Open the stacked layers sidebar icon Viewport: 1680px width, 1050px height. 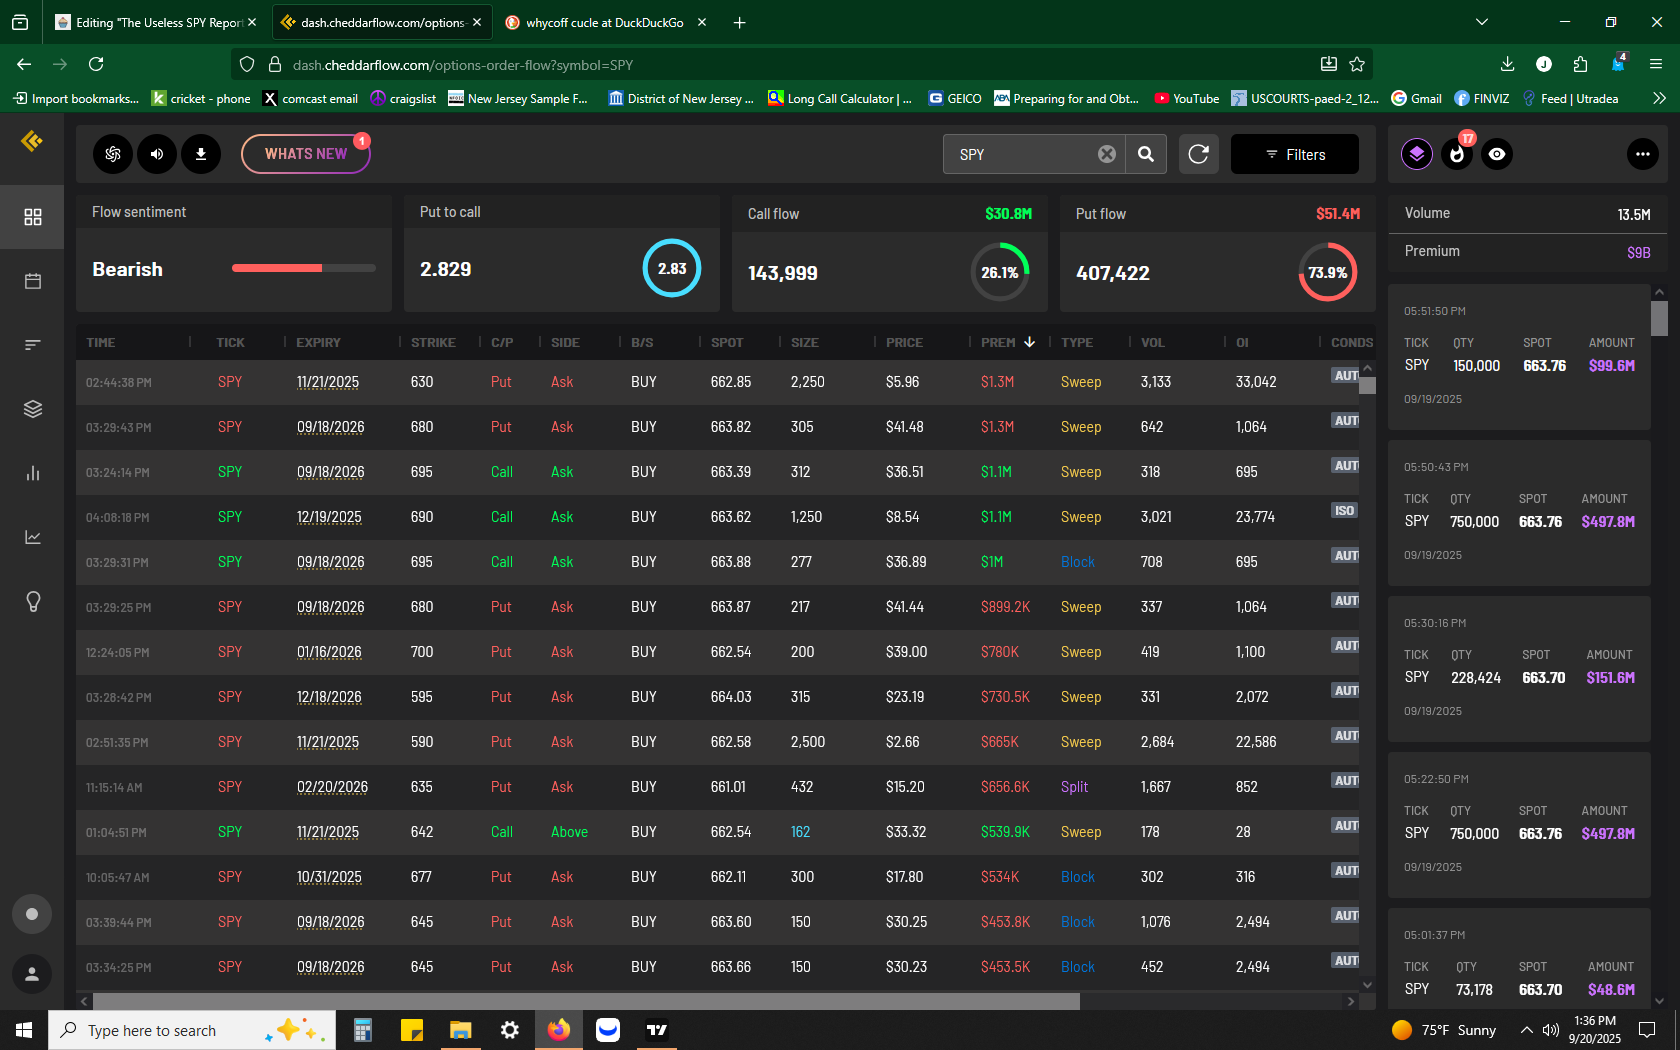coord(33,409)
